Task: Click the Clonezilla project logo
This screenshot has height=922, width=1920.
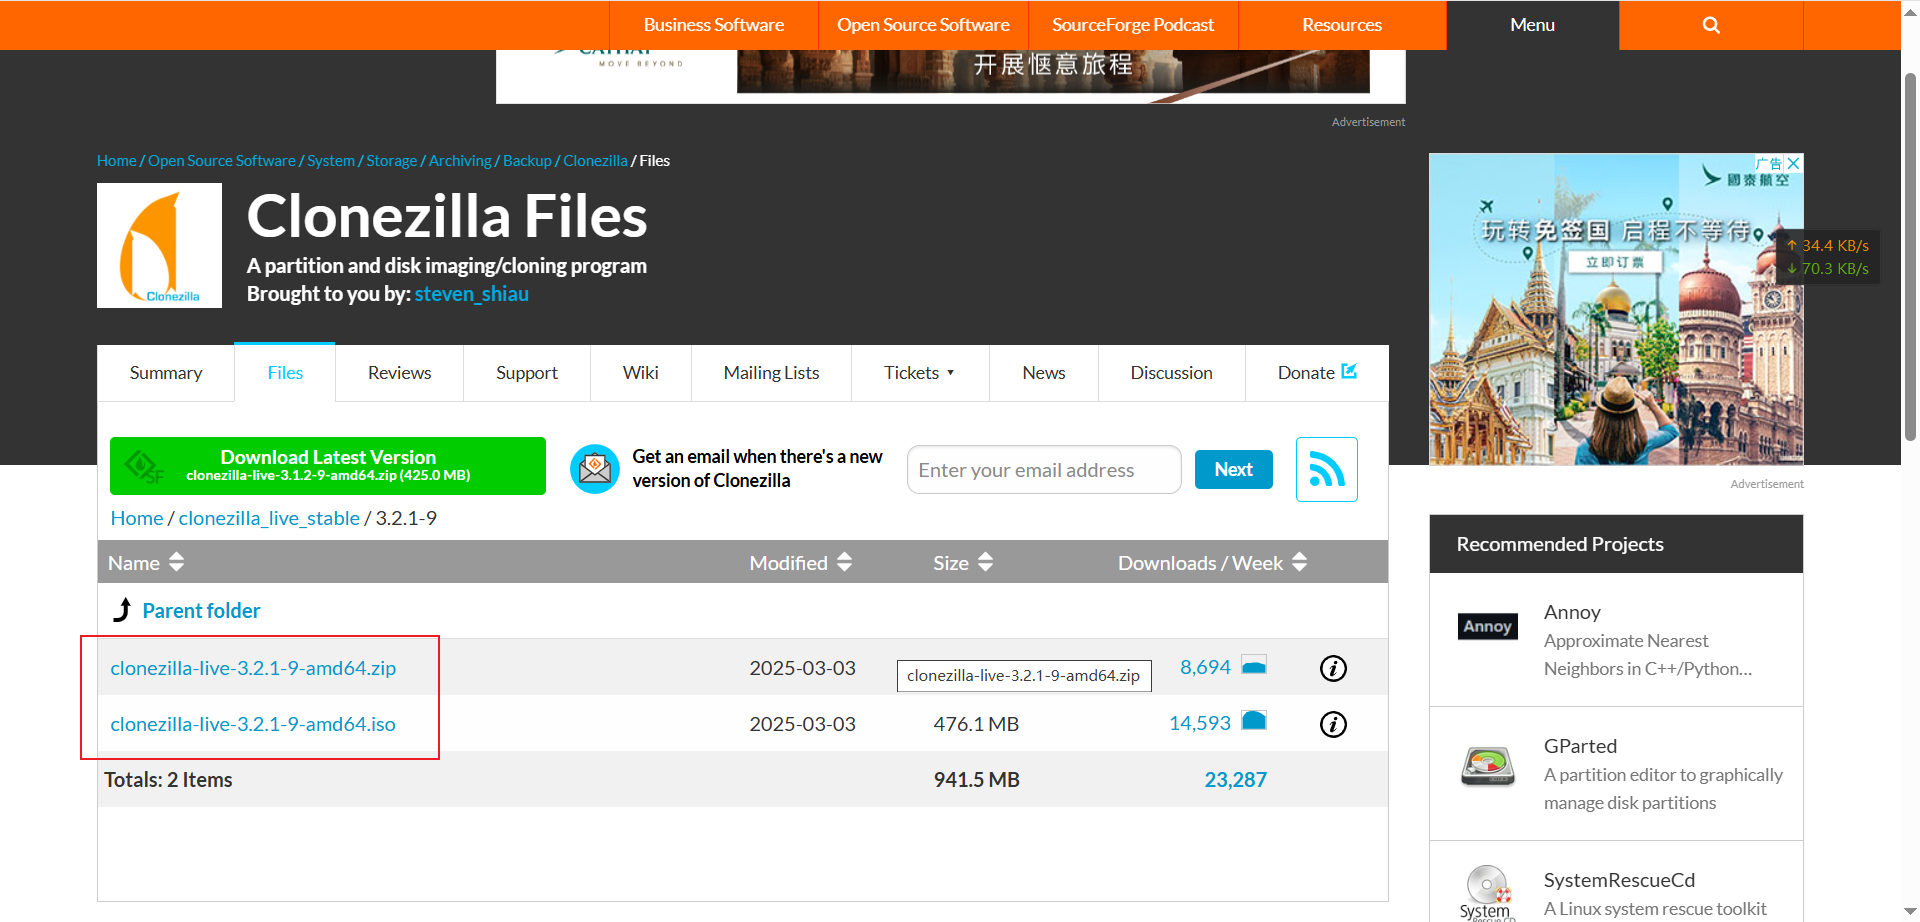Action: pos(159,245)
